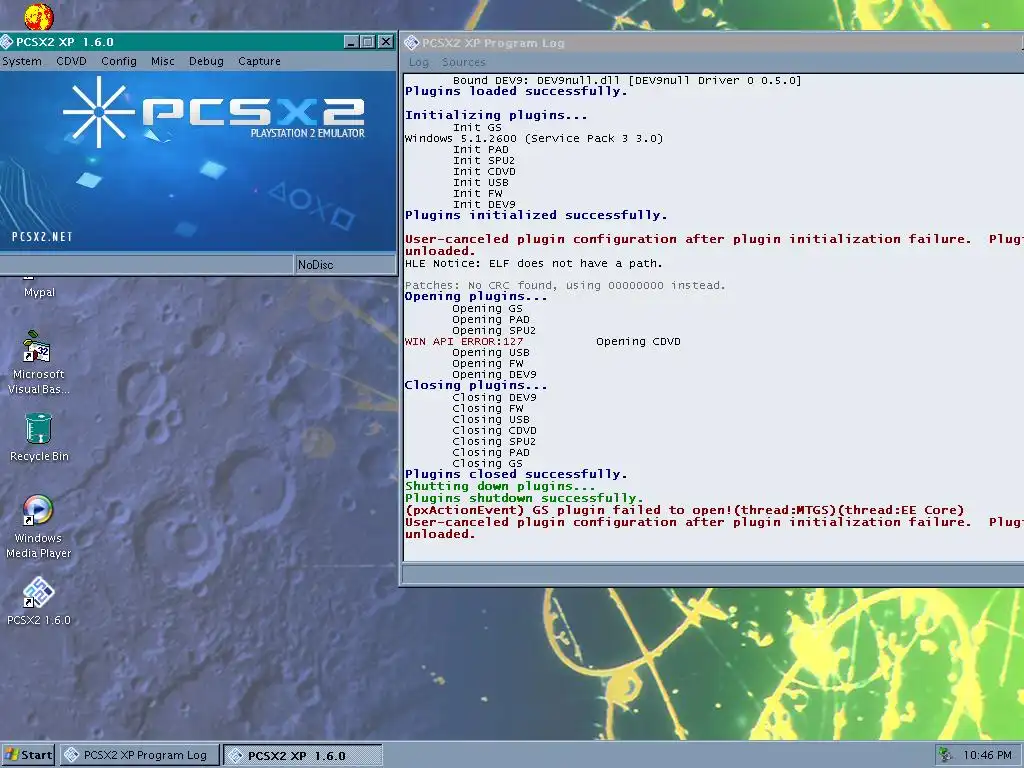Click the 'Shutting down plugins...' log line

500,486
